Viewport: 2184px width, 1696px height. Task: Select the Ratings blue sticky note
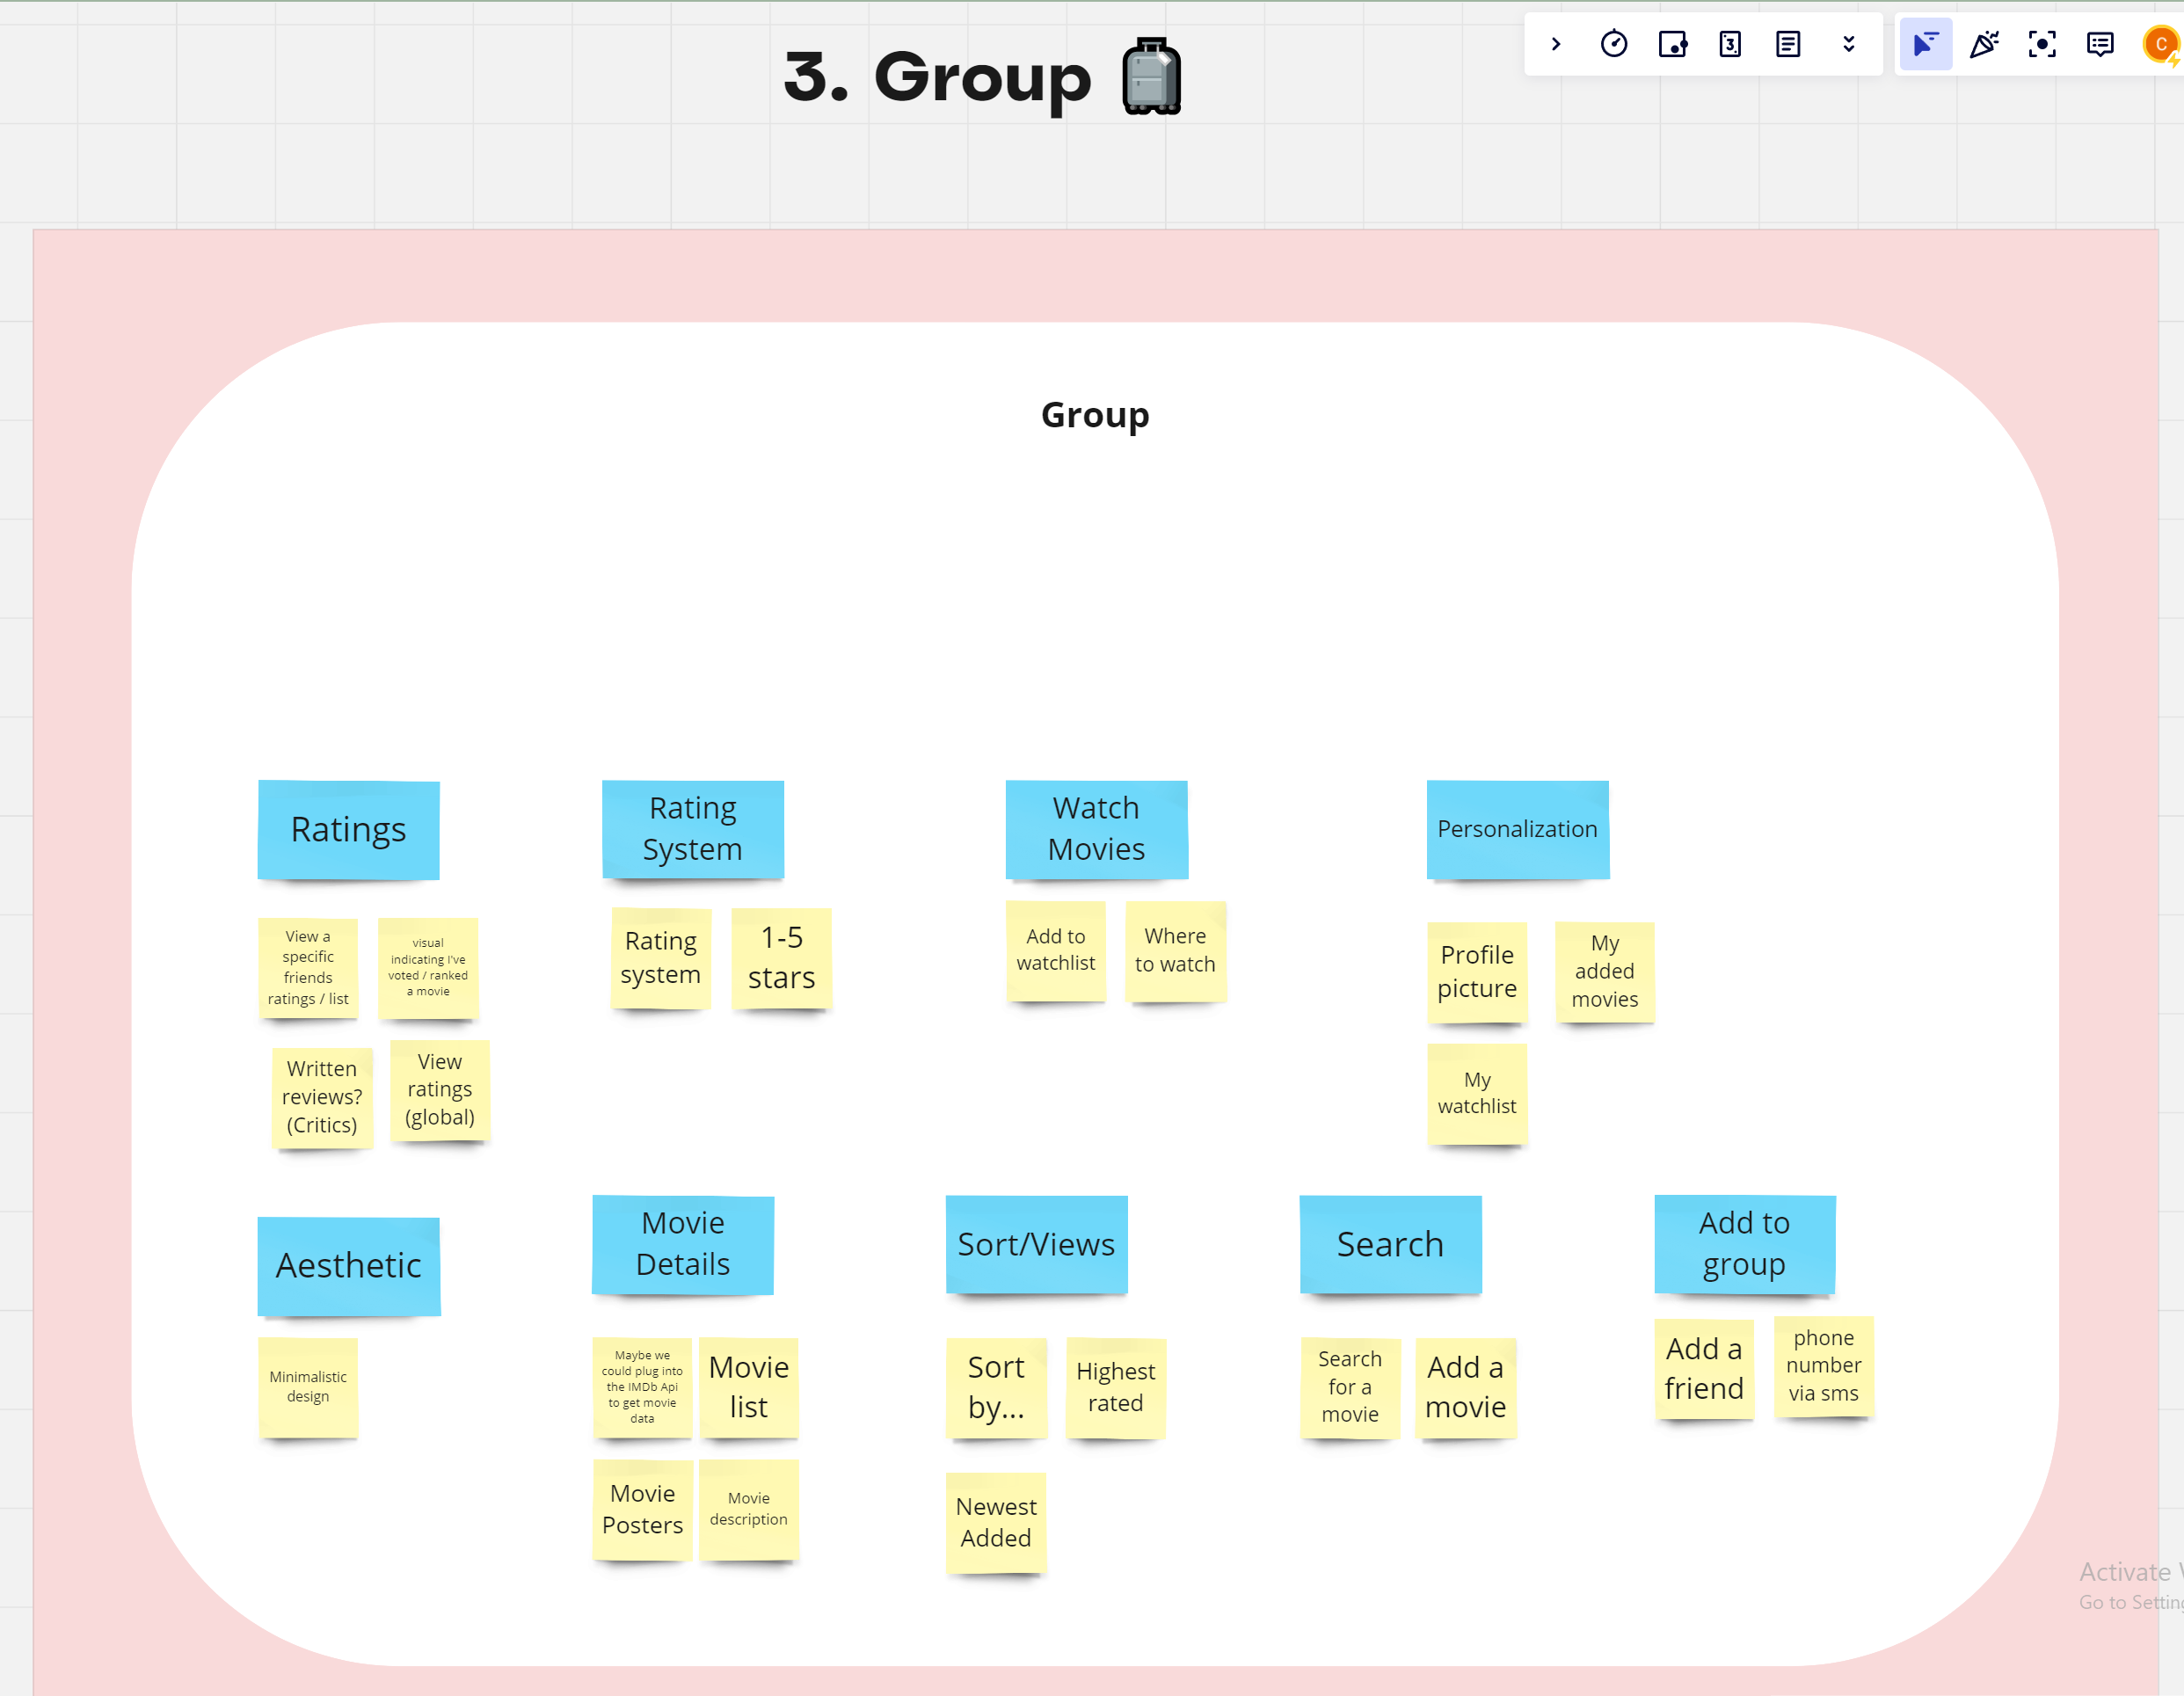[x=348, y=829]
